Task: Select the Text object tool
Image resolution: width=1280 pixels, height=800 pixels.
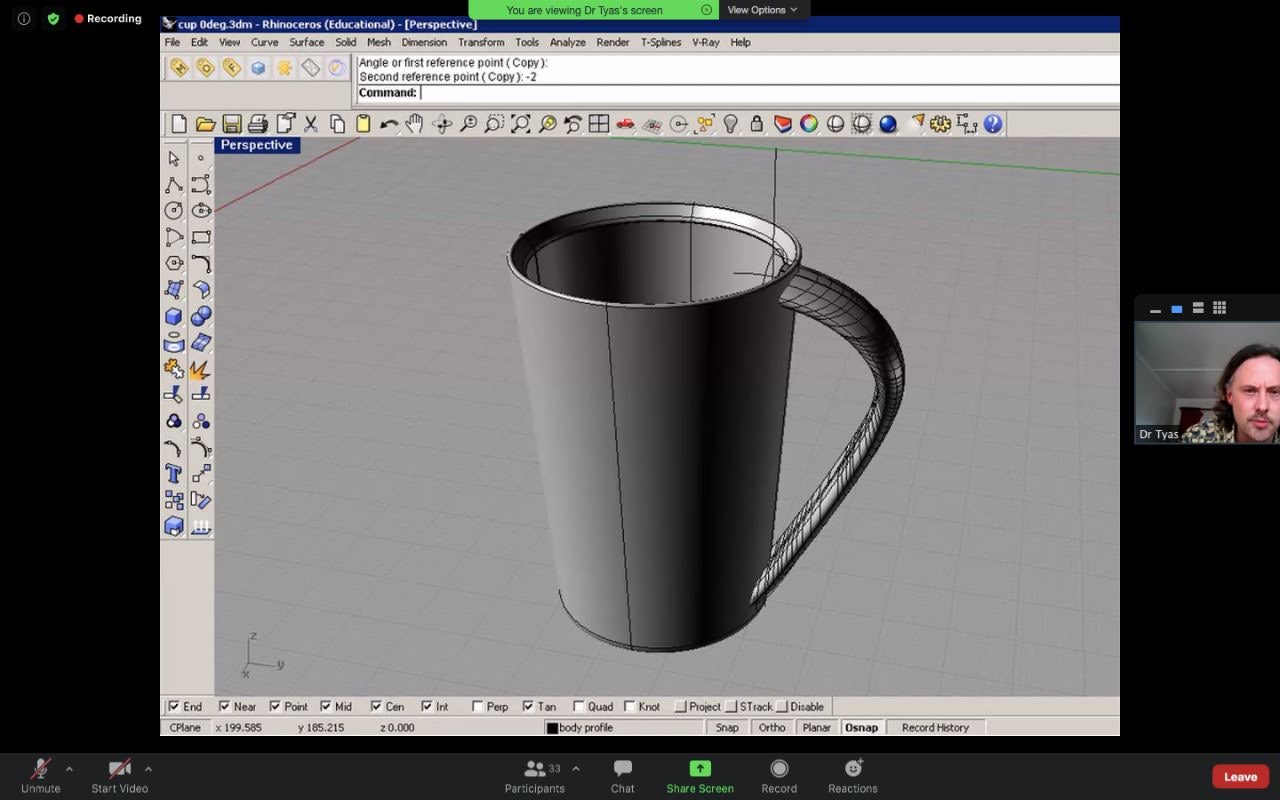Action: pos(174,474)
